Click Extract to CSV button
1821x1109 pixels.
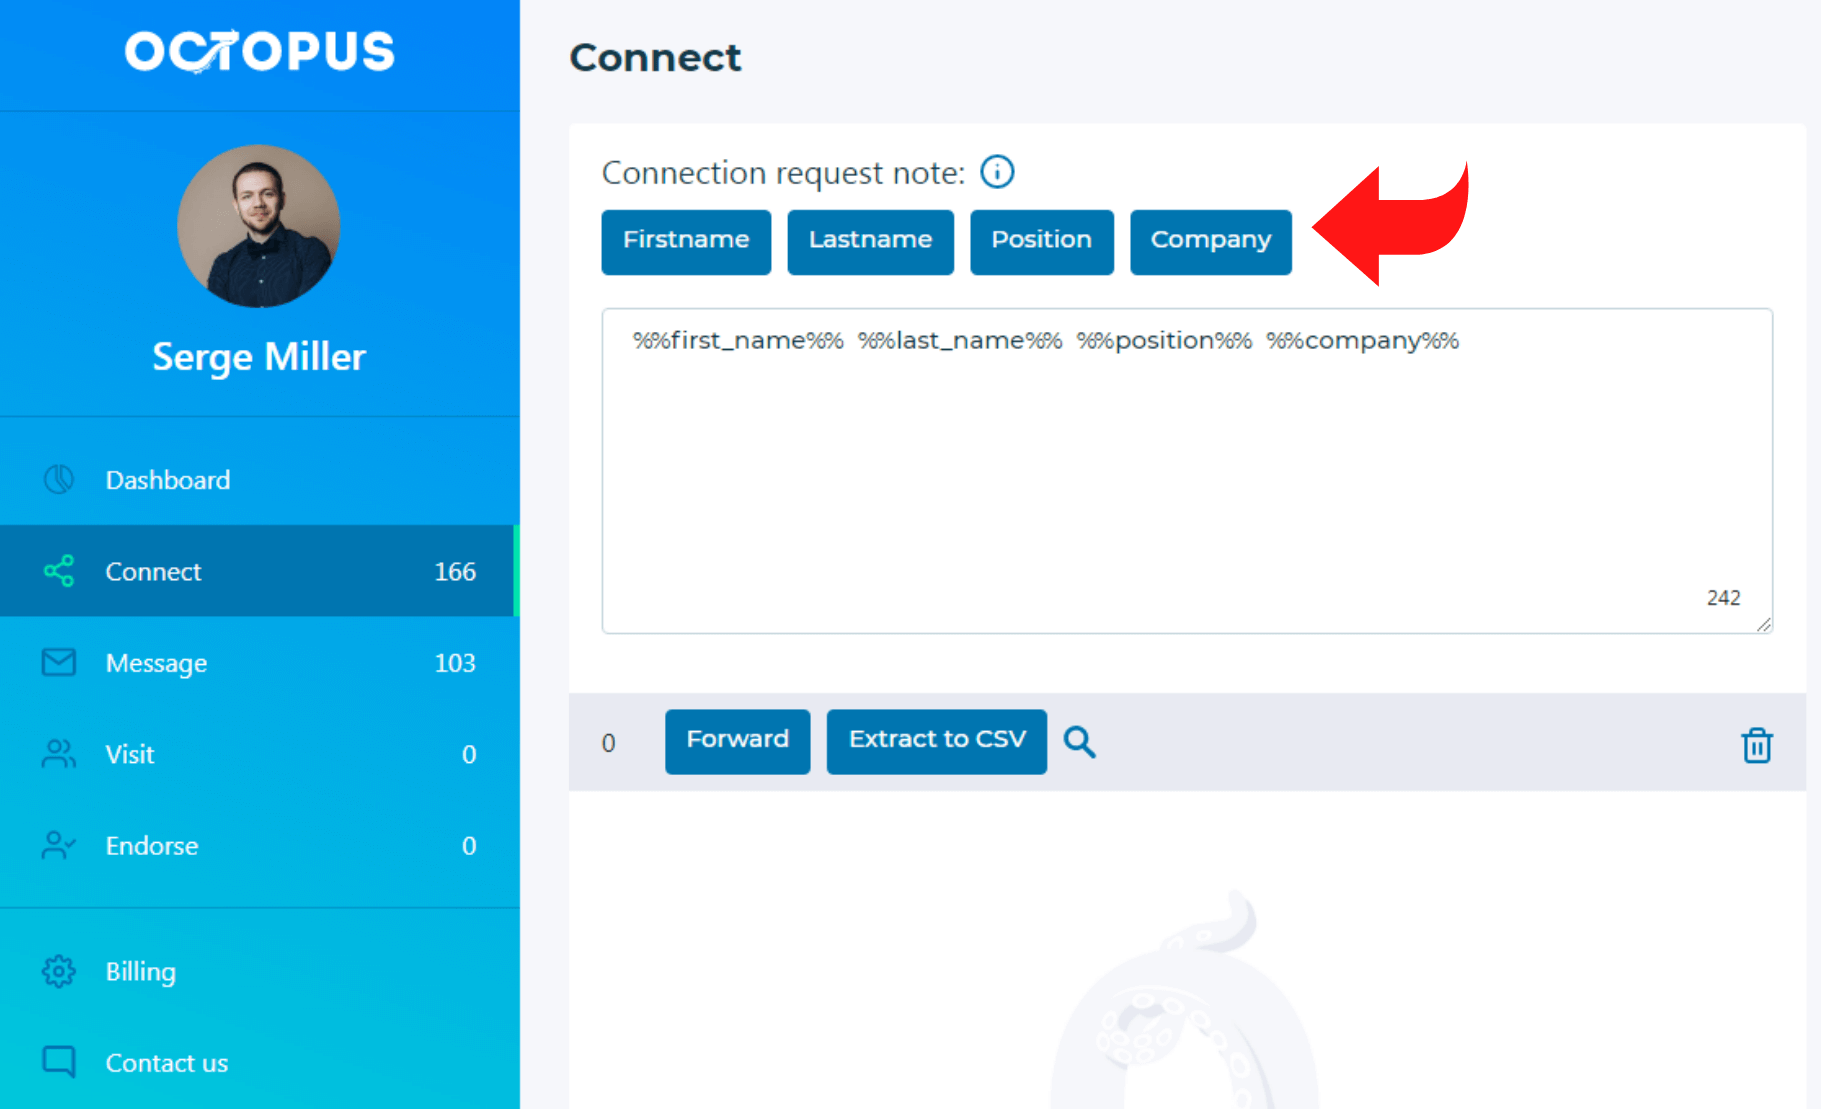(937, 741)
